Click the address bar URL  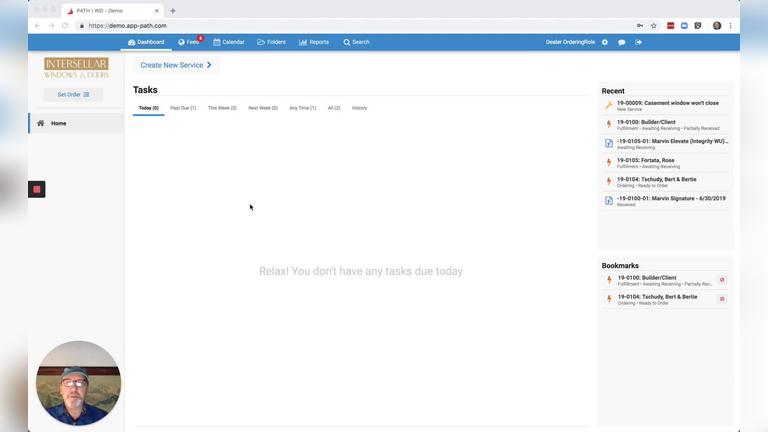click(127, 25)
